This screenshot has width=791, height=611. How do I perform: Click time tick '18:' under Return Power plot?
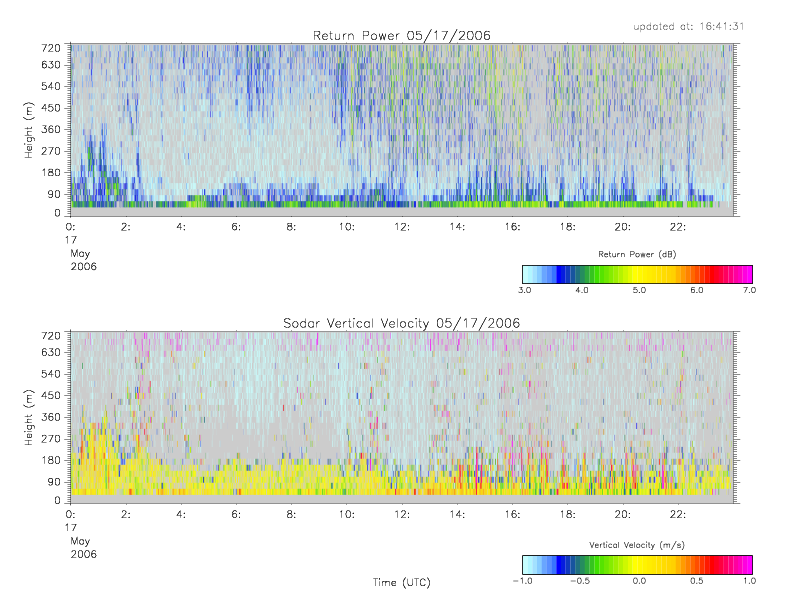coord(568,227)
